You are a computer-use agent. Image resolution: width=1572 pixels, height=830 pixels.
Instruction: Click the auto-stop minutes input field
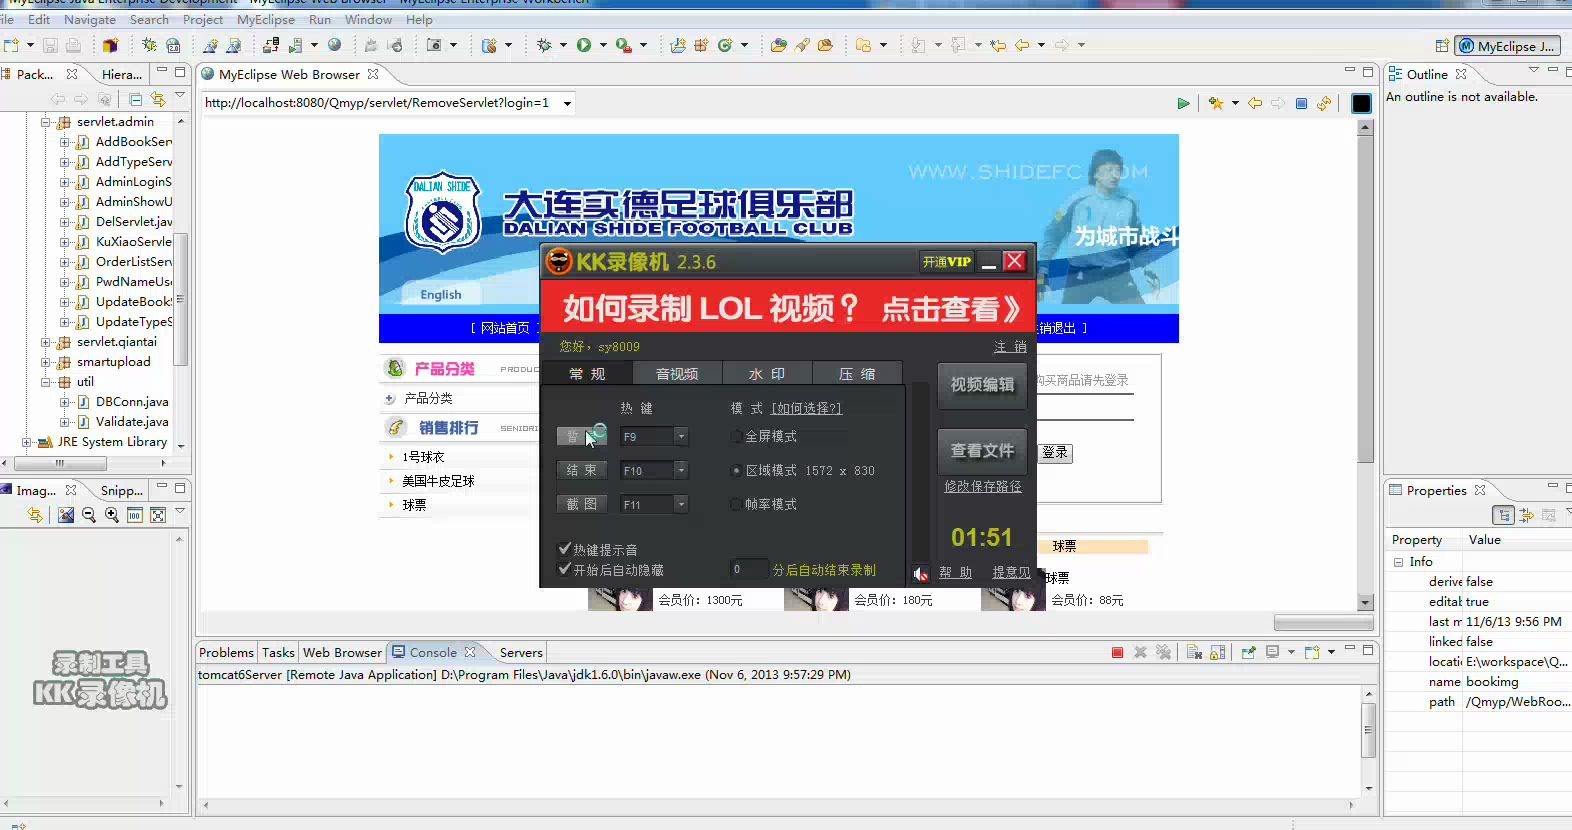[749, 569]
